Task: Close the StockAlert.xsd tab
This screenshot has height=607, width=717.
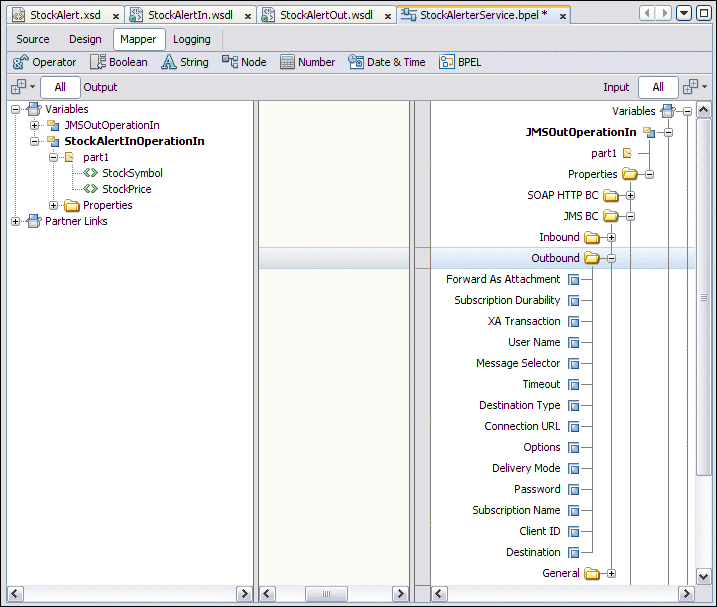Action: [x=116, y=16]
